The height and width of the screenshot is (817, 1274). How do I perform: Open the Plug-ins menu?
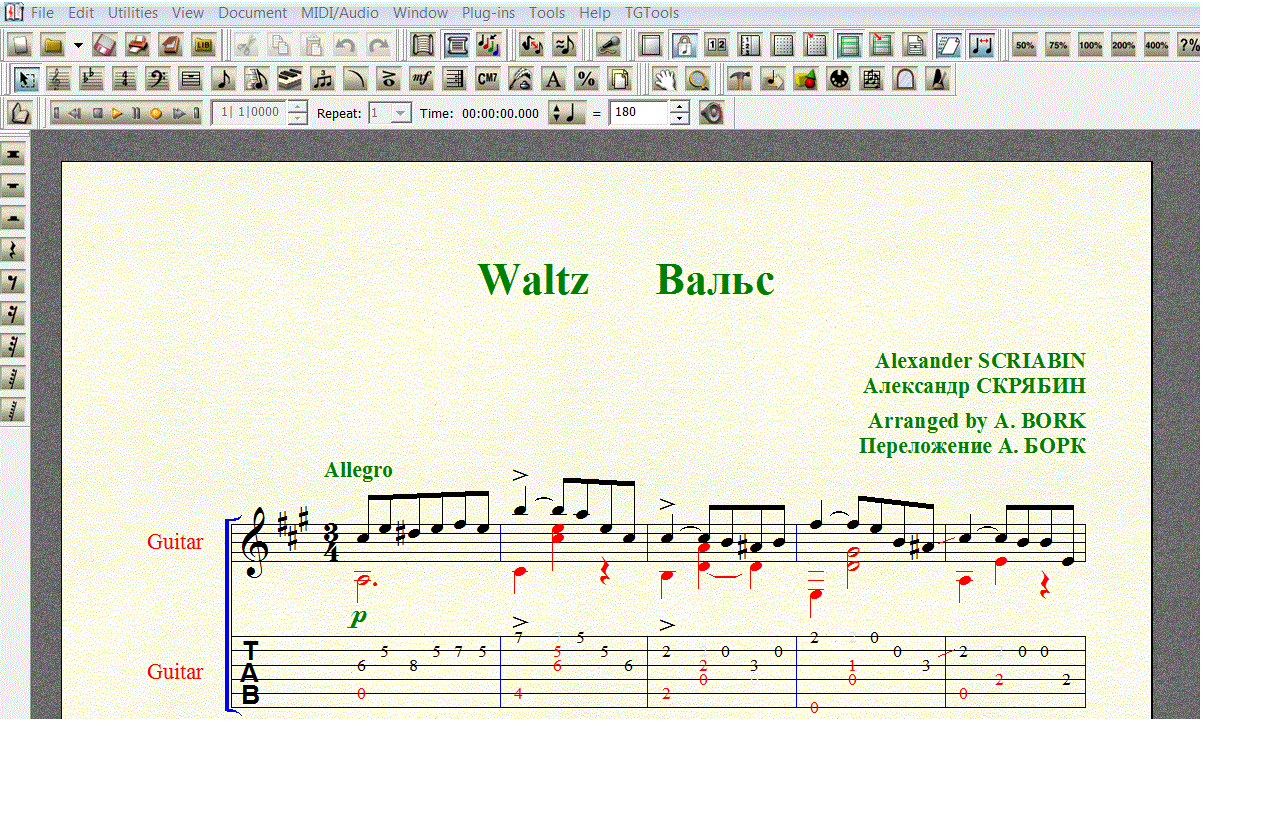point(489,13)
